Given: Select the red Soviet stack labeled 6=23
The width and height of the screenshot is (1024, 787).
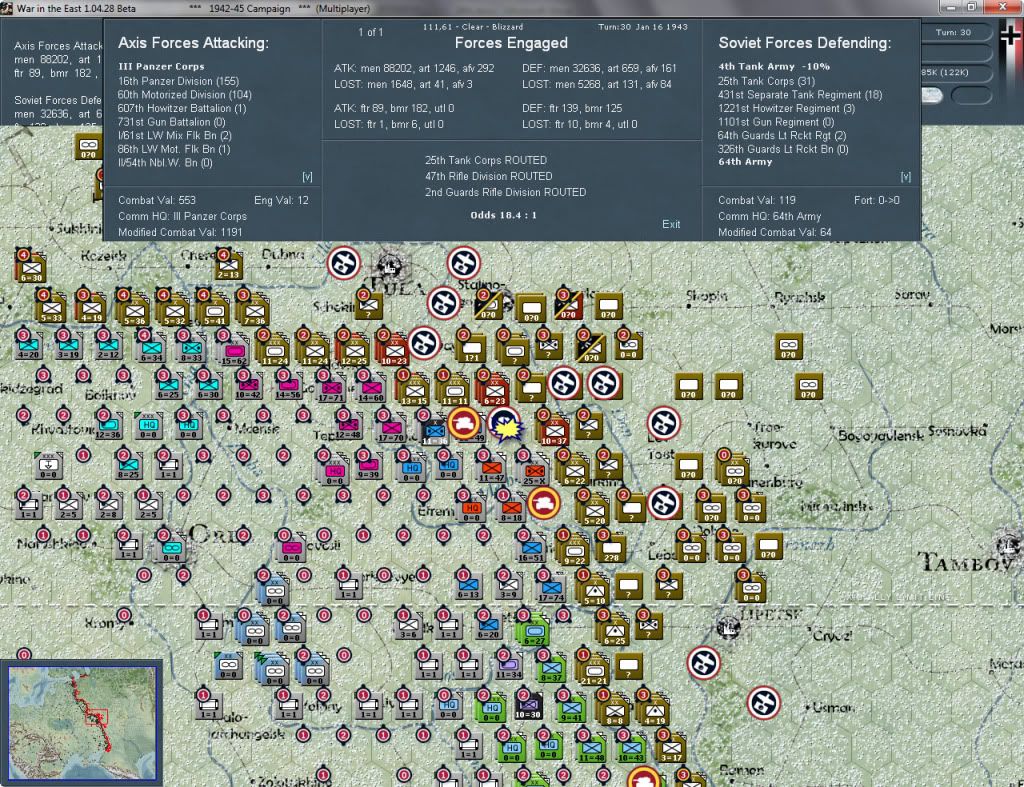Looking at the screenshot, I should [x=494, y=391].
